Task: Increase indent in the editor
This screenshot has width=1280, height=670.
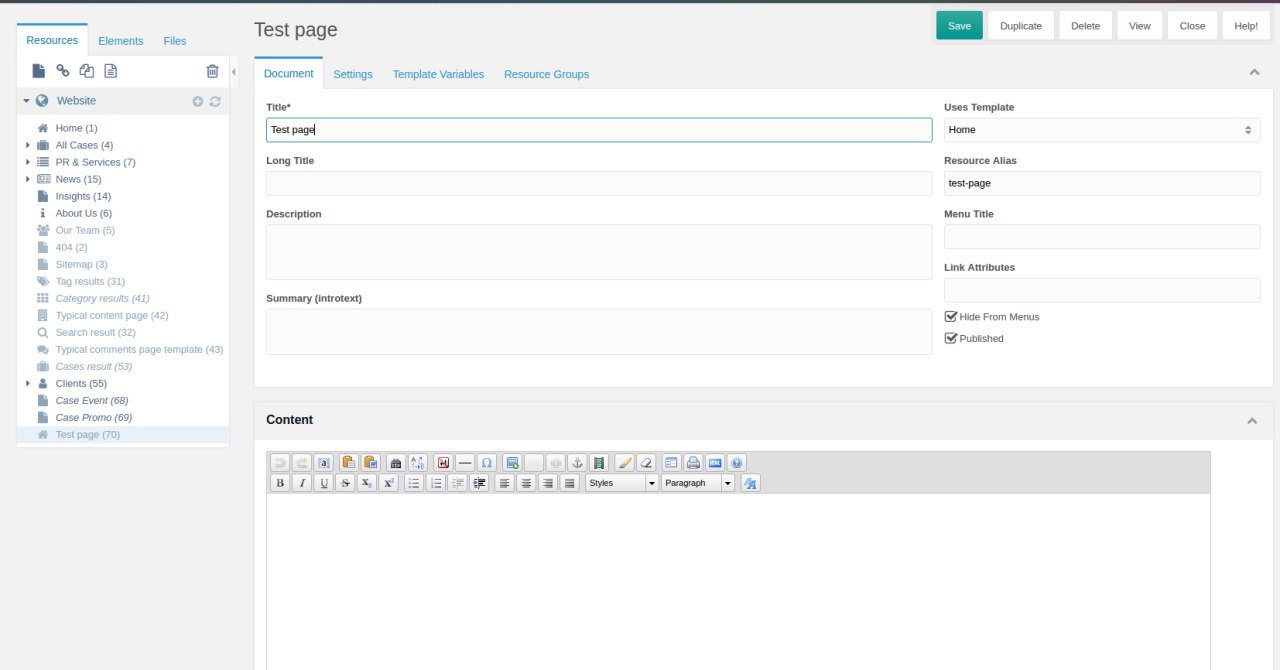Action: coord(479,483)
